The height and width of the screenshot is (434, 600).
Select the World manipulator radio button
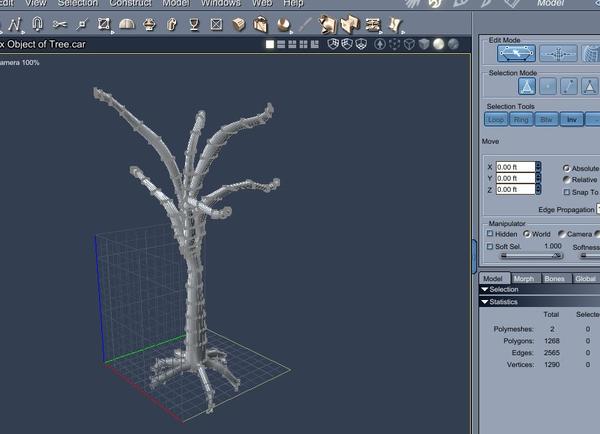(x=527, y=234)
